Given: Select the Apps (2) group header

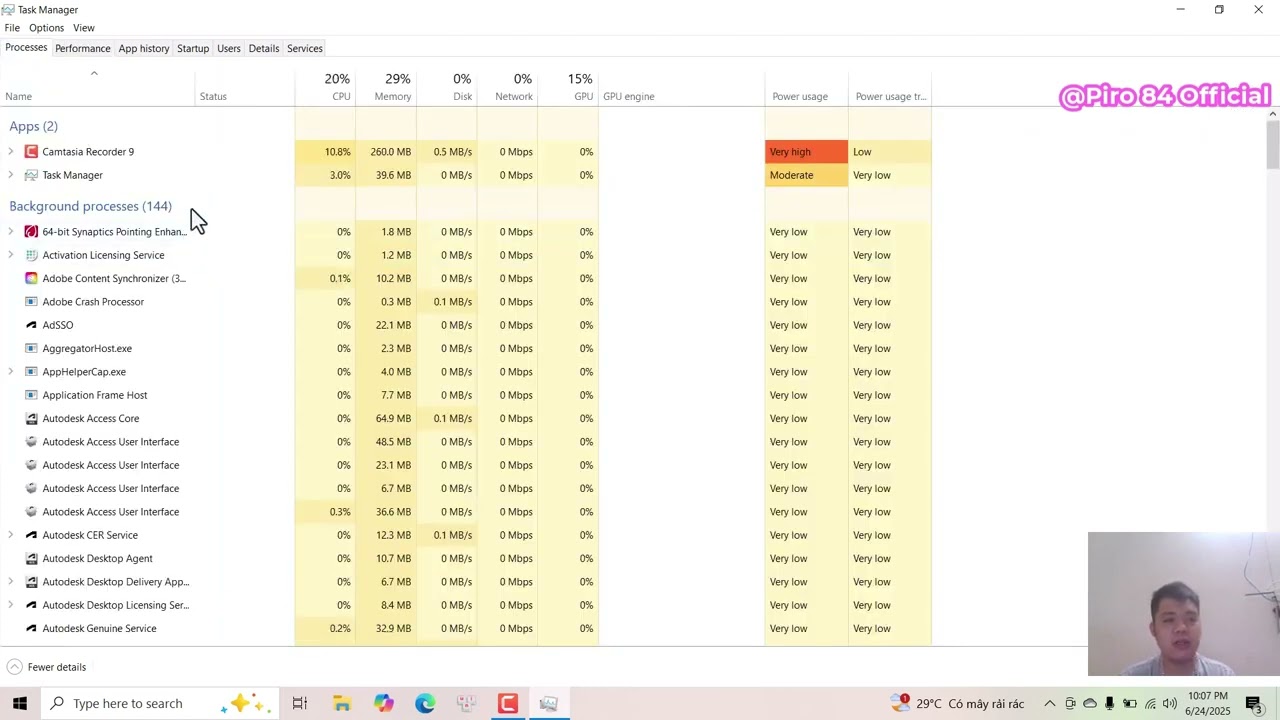Looking at the screenshot, I should point(34,126).
